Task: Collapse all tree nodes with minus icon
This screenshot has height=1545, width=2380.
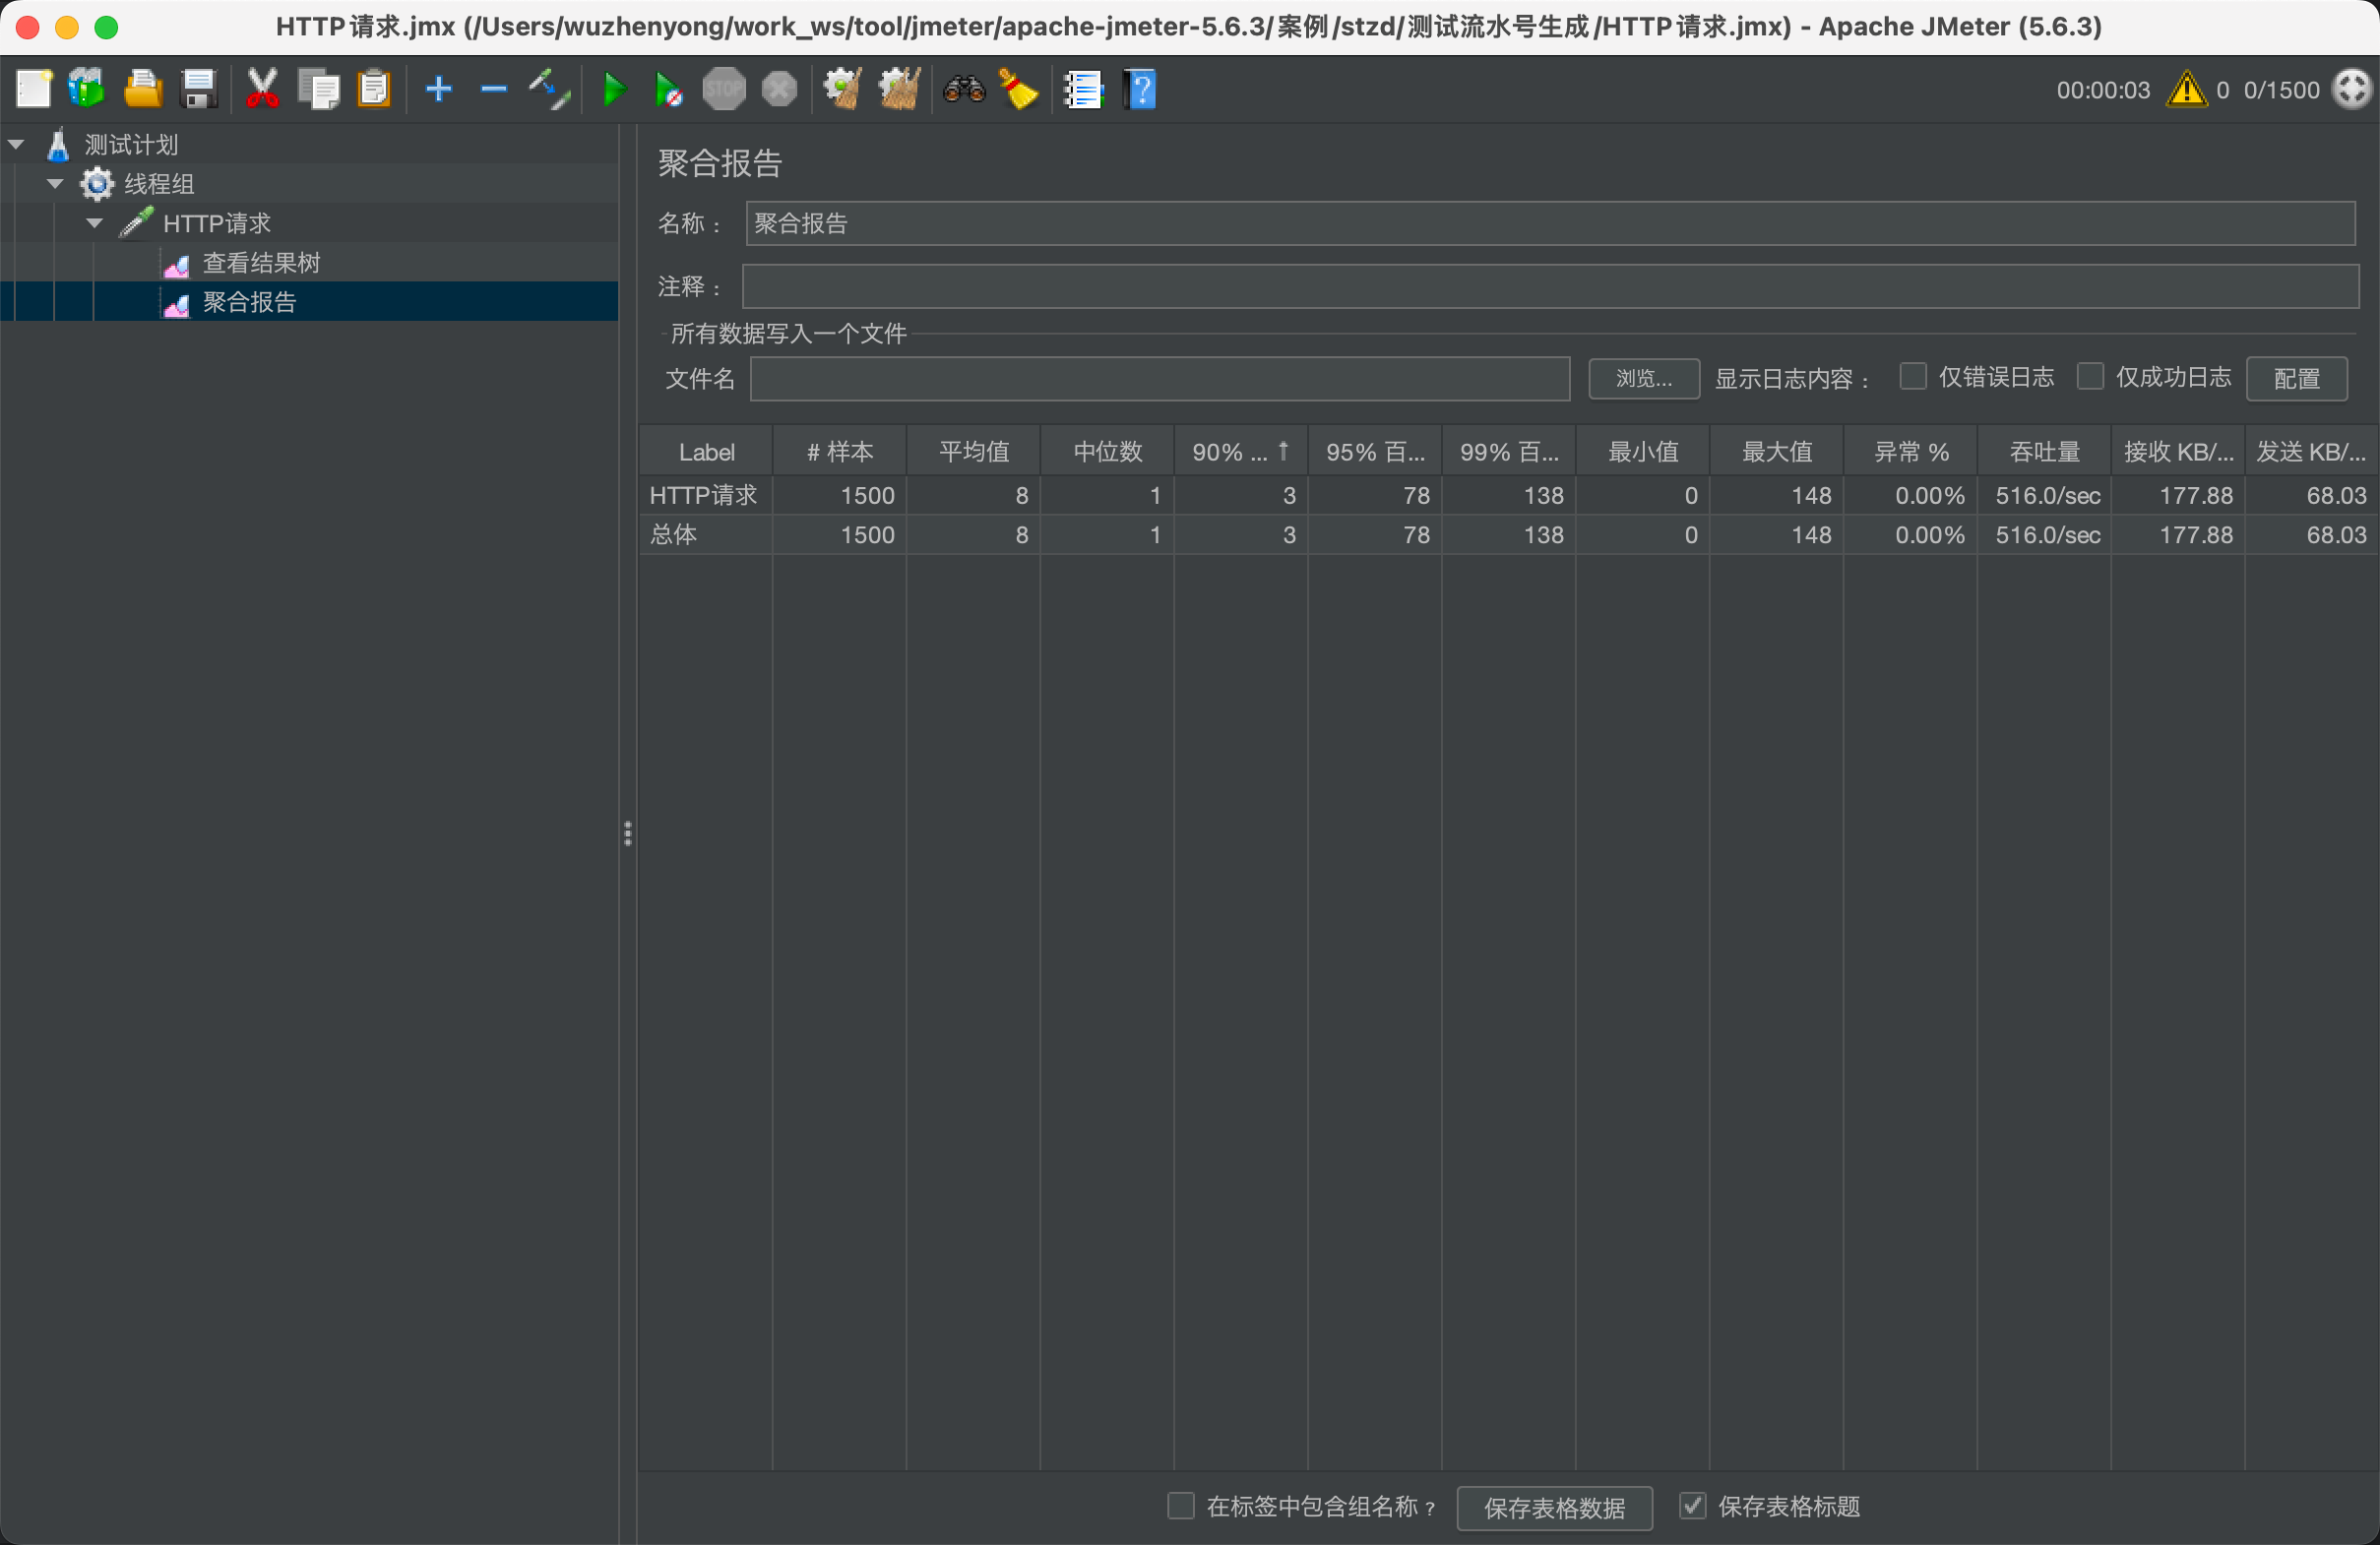Action: (x=494, y=89)
